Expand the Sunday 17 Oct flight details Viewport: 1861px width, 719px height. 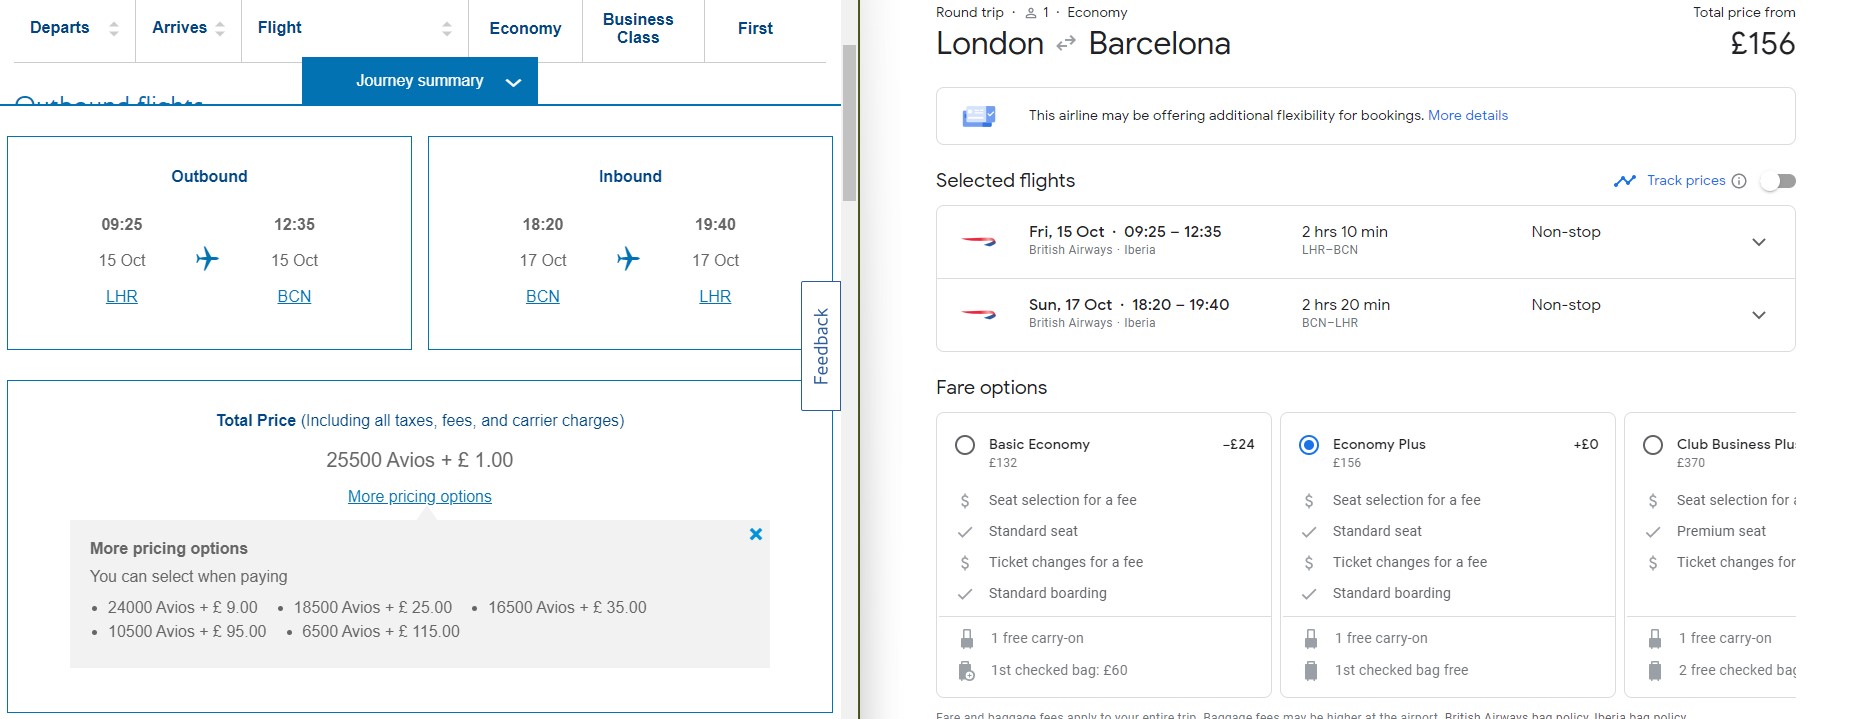tap(1758, 315)
